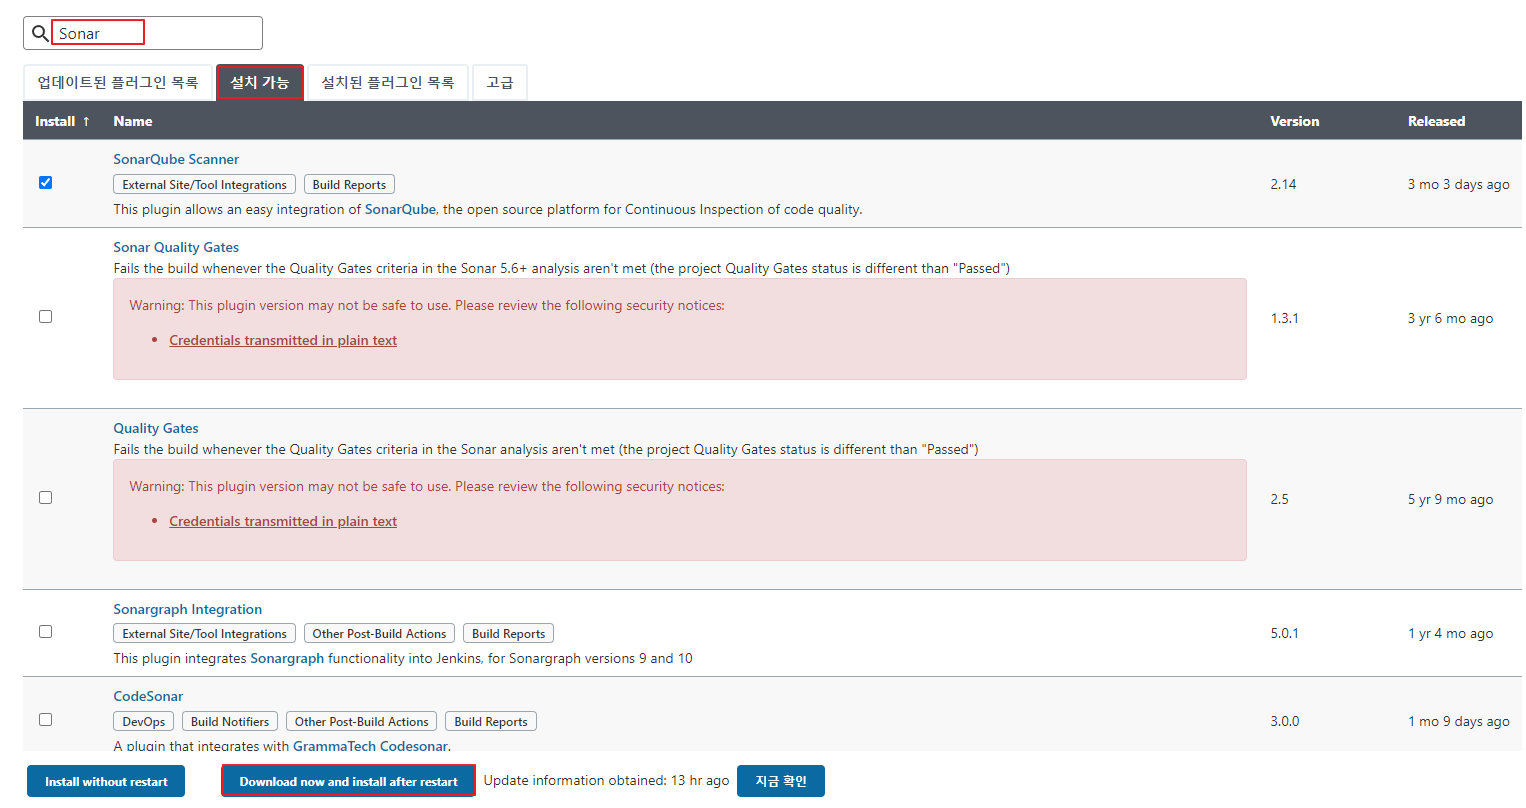Select CodeSonar version 3.0.0 cell
Viewport: 1526px width, 808px height.
tap(1285, 721)
